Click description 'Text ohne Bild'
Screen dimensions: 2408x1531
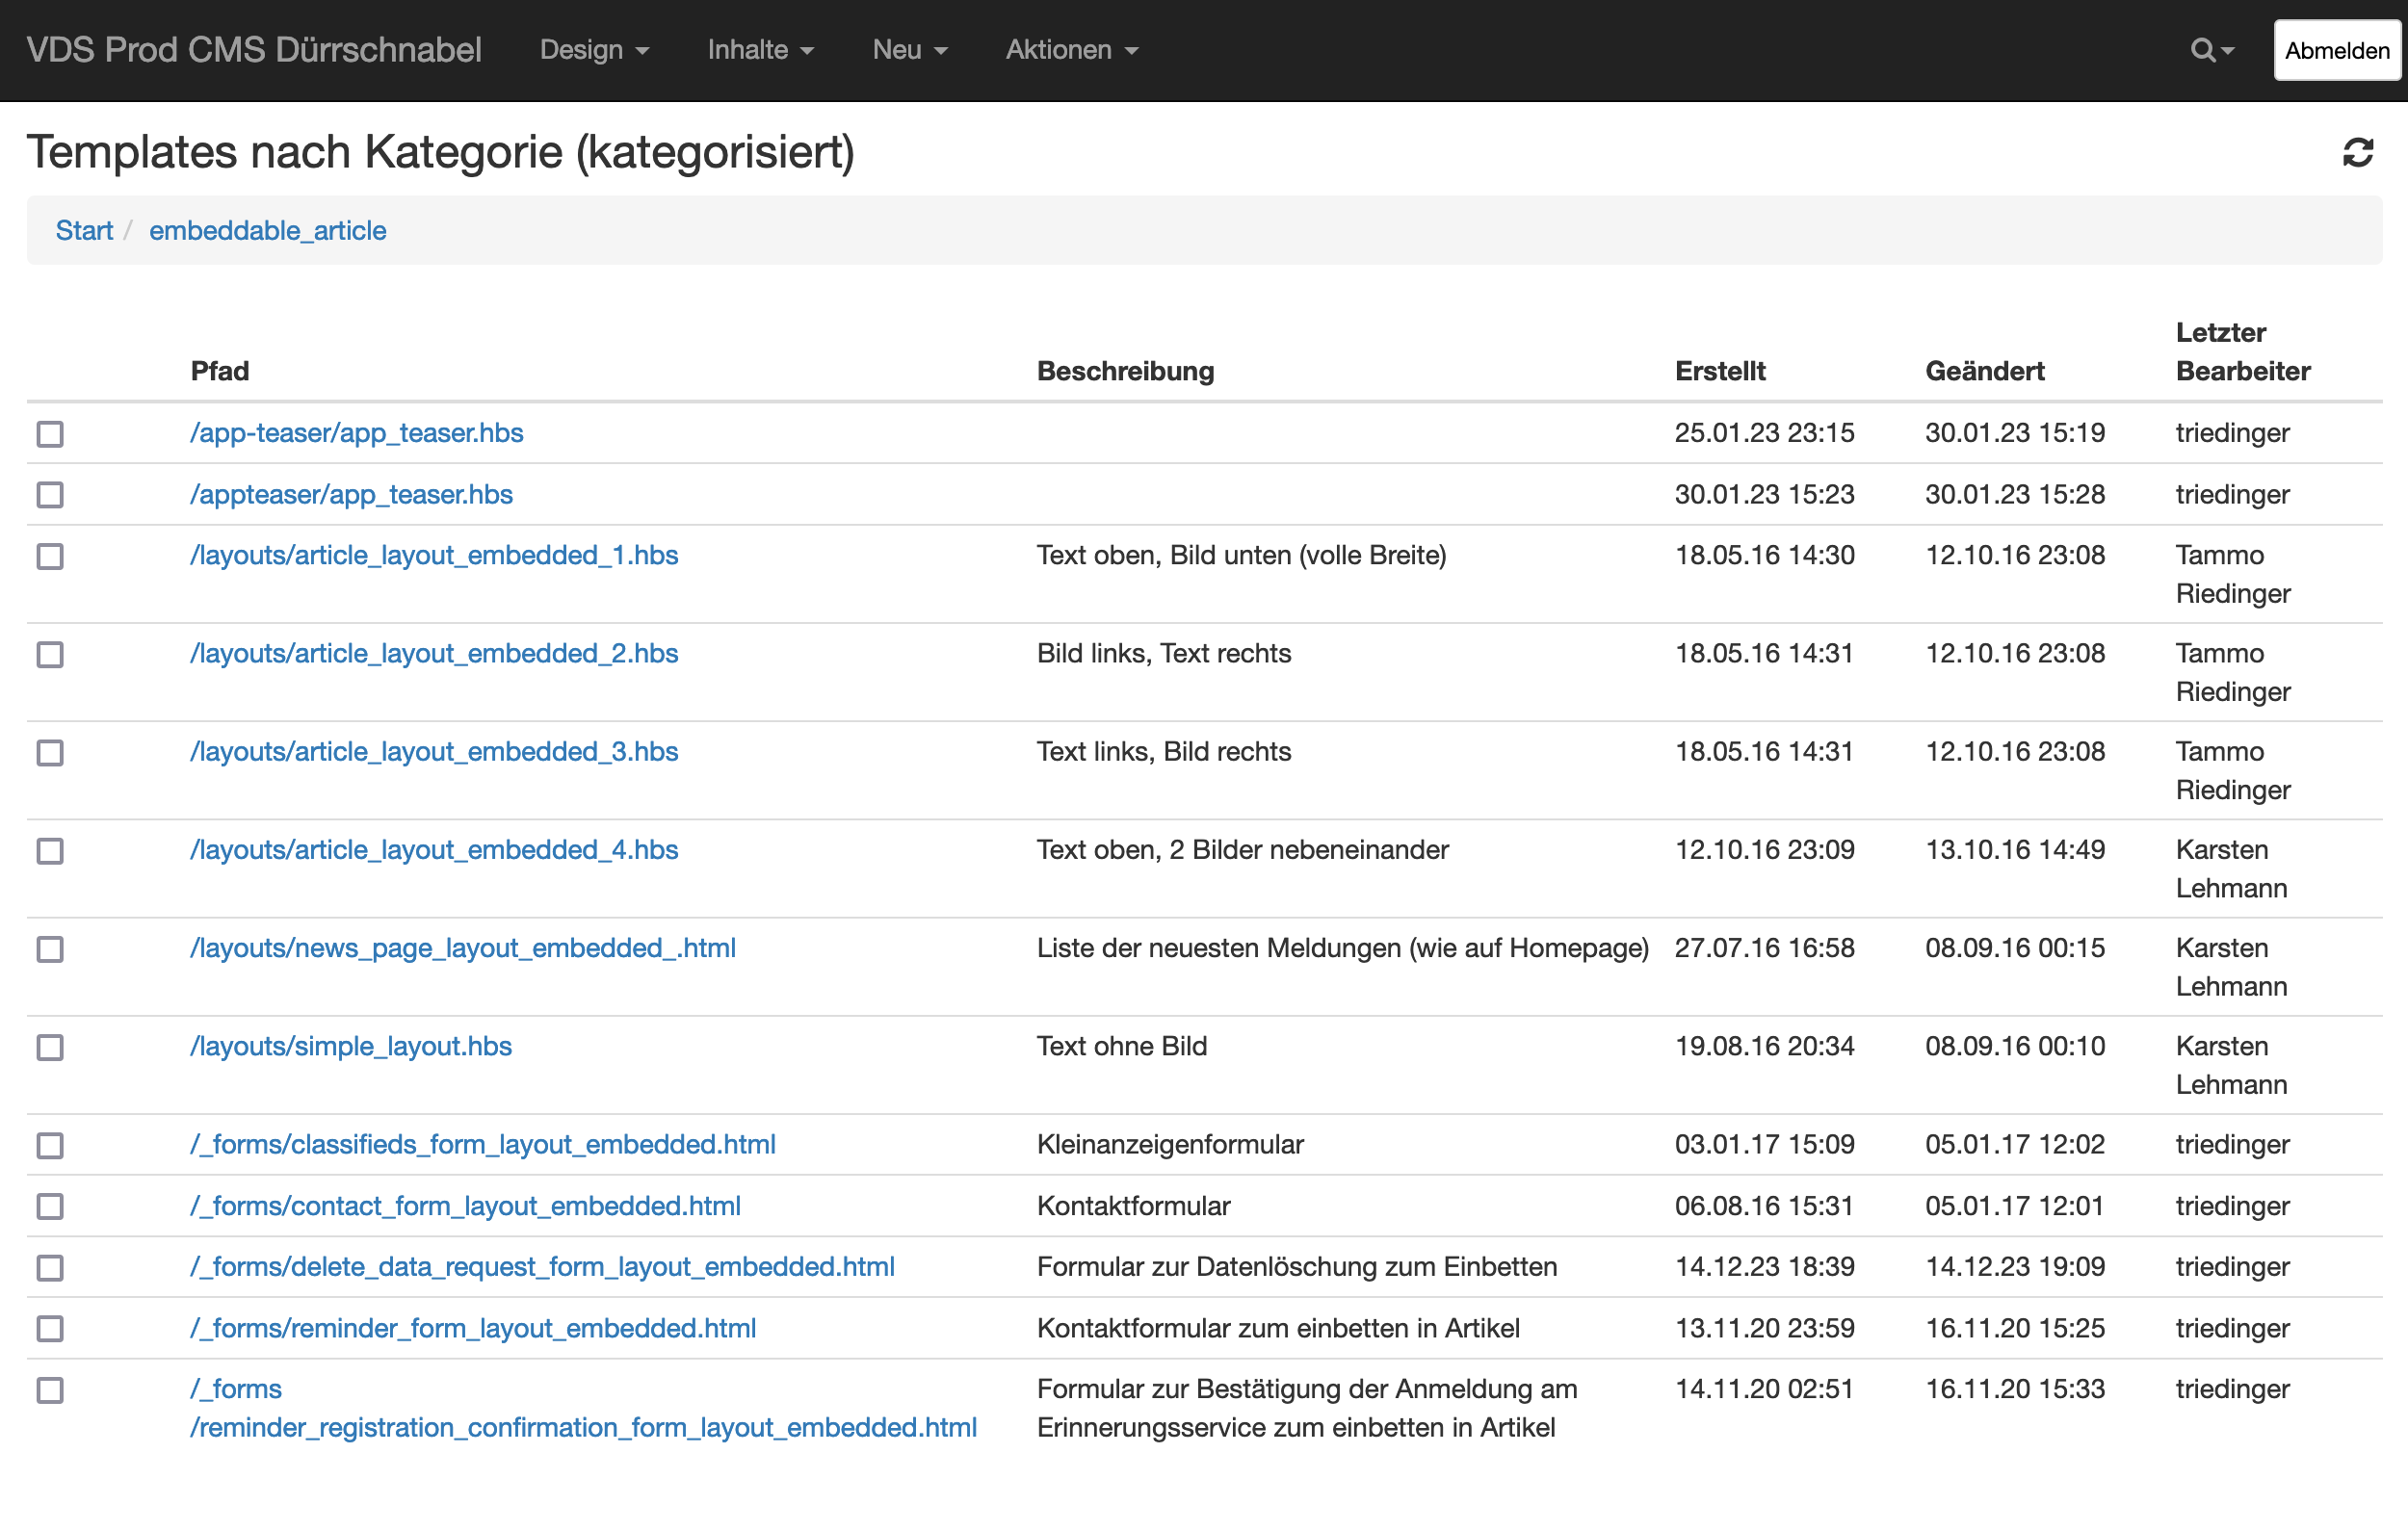pyautogui.click(x=1122, y=1046)
